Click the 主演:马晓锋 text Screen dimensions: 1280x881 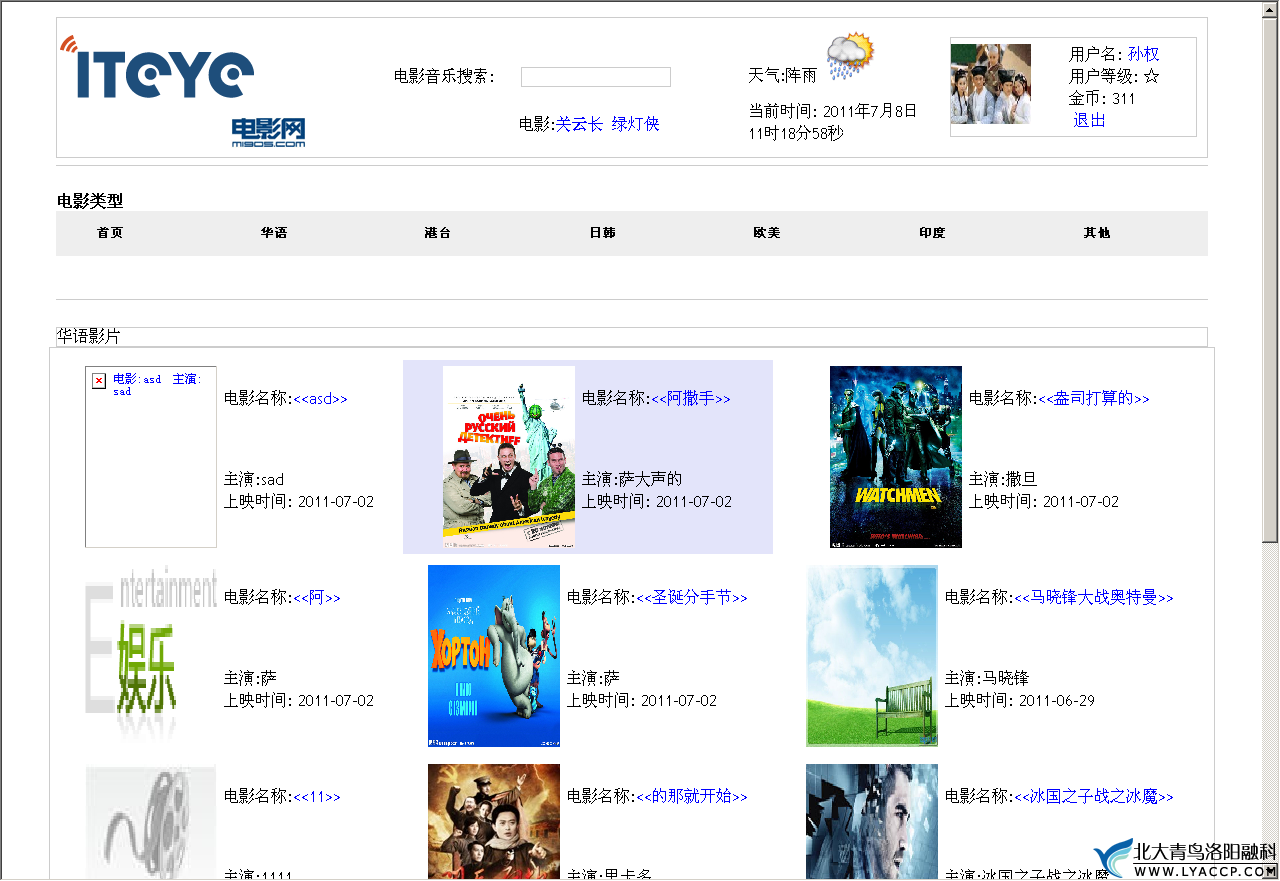[987, 678]
